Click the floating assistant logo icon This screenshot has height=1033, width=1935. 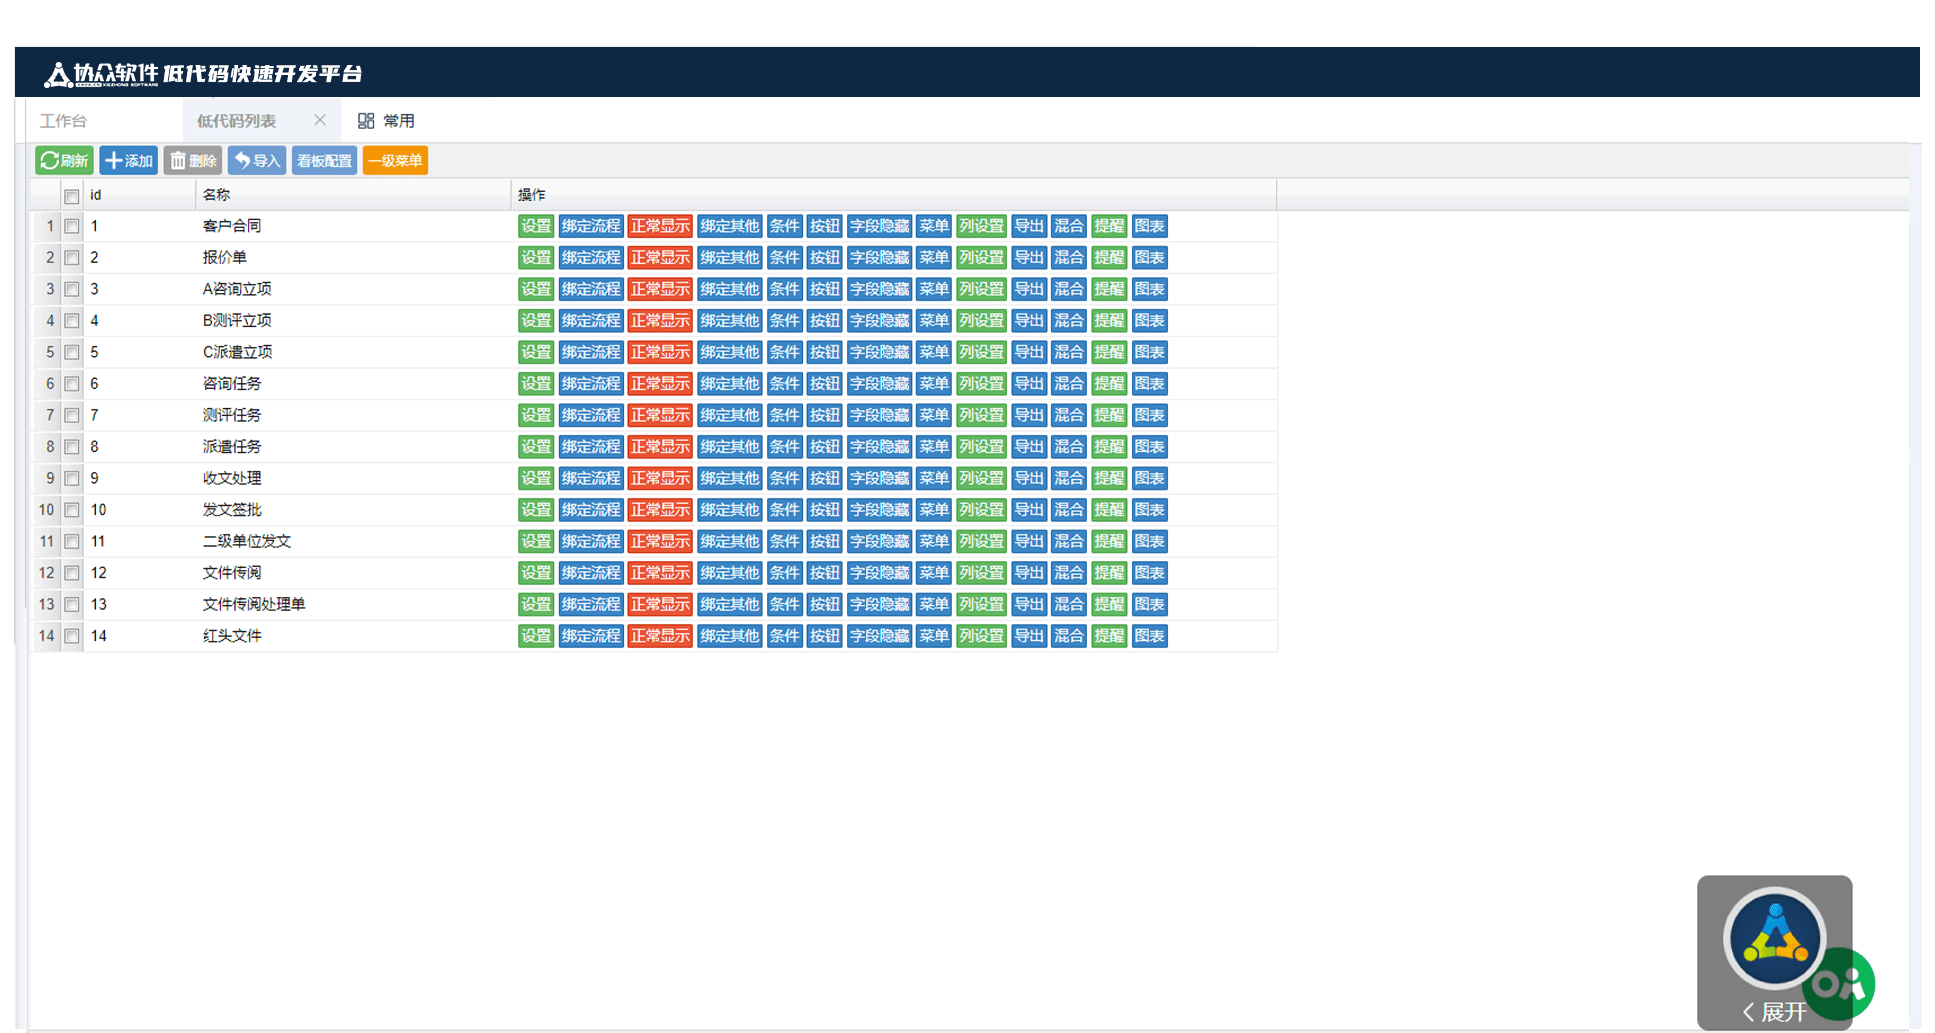click(1775, 939)
